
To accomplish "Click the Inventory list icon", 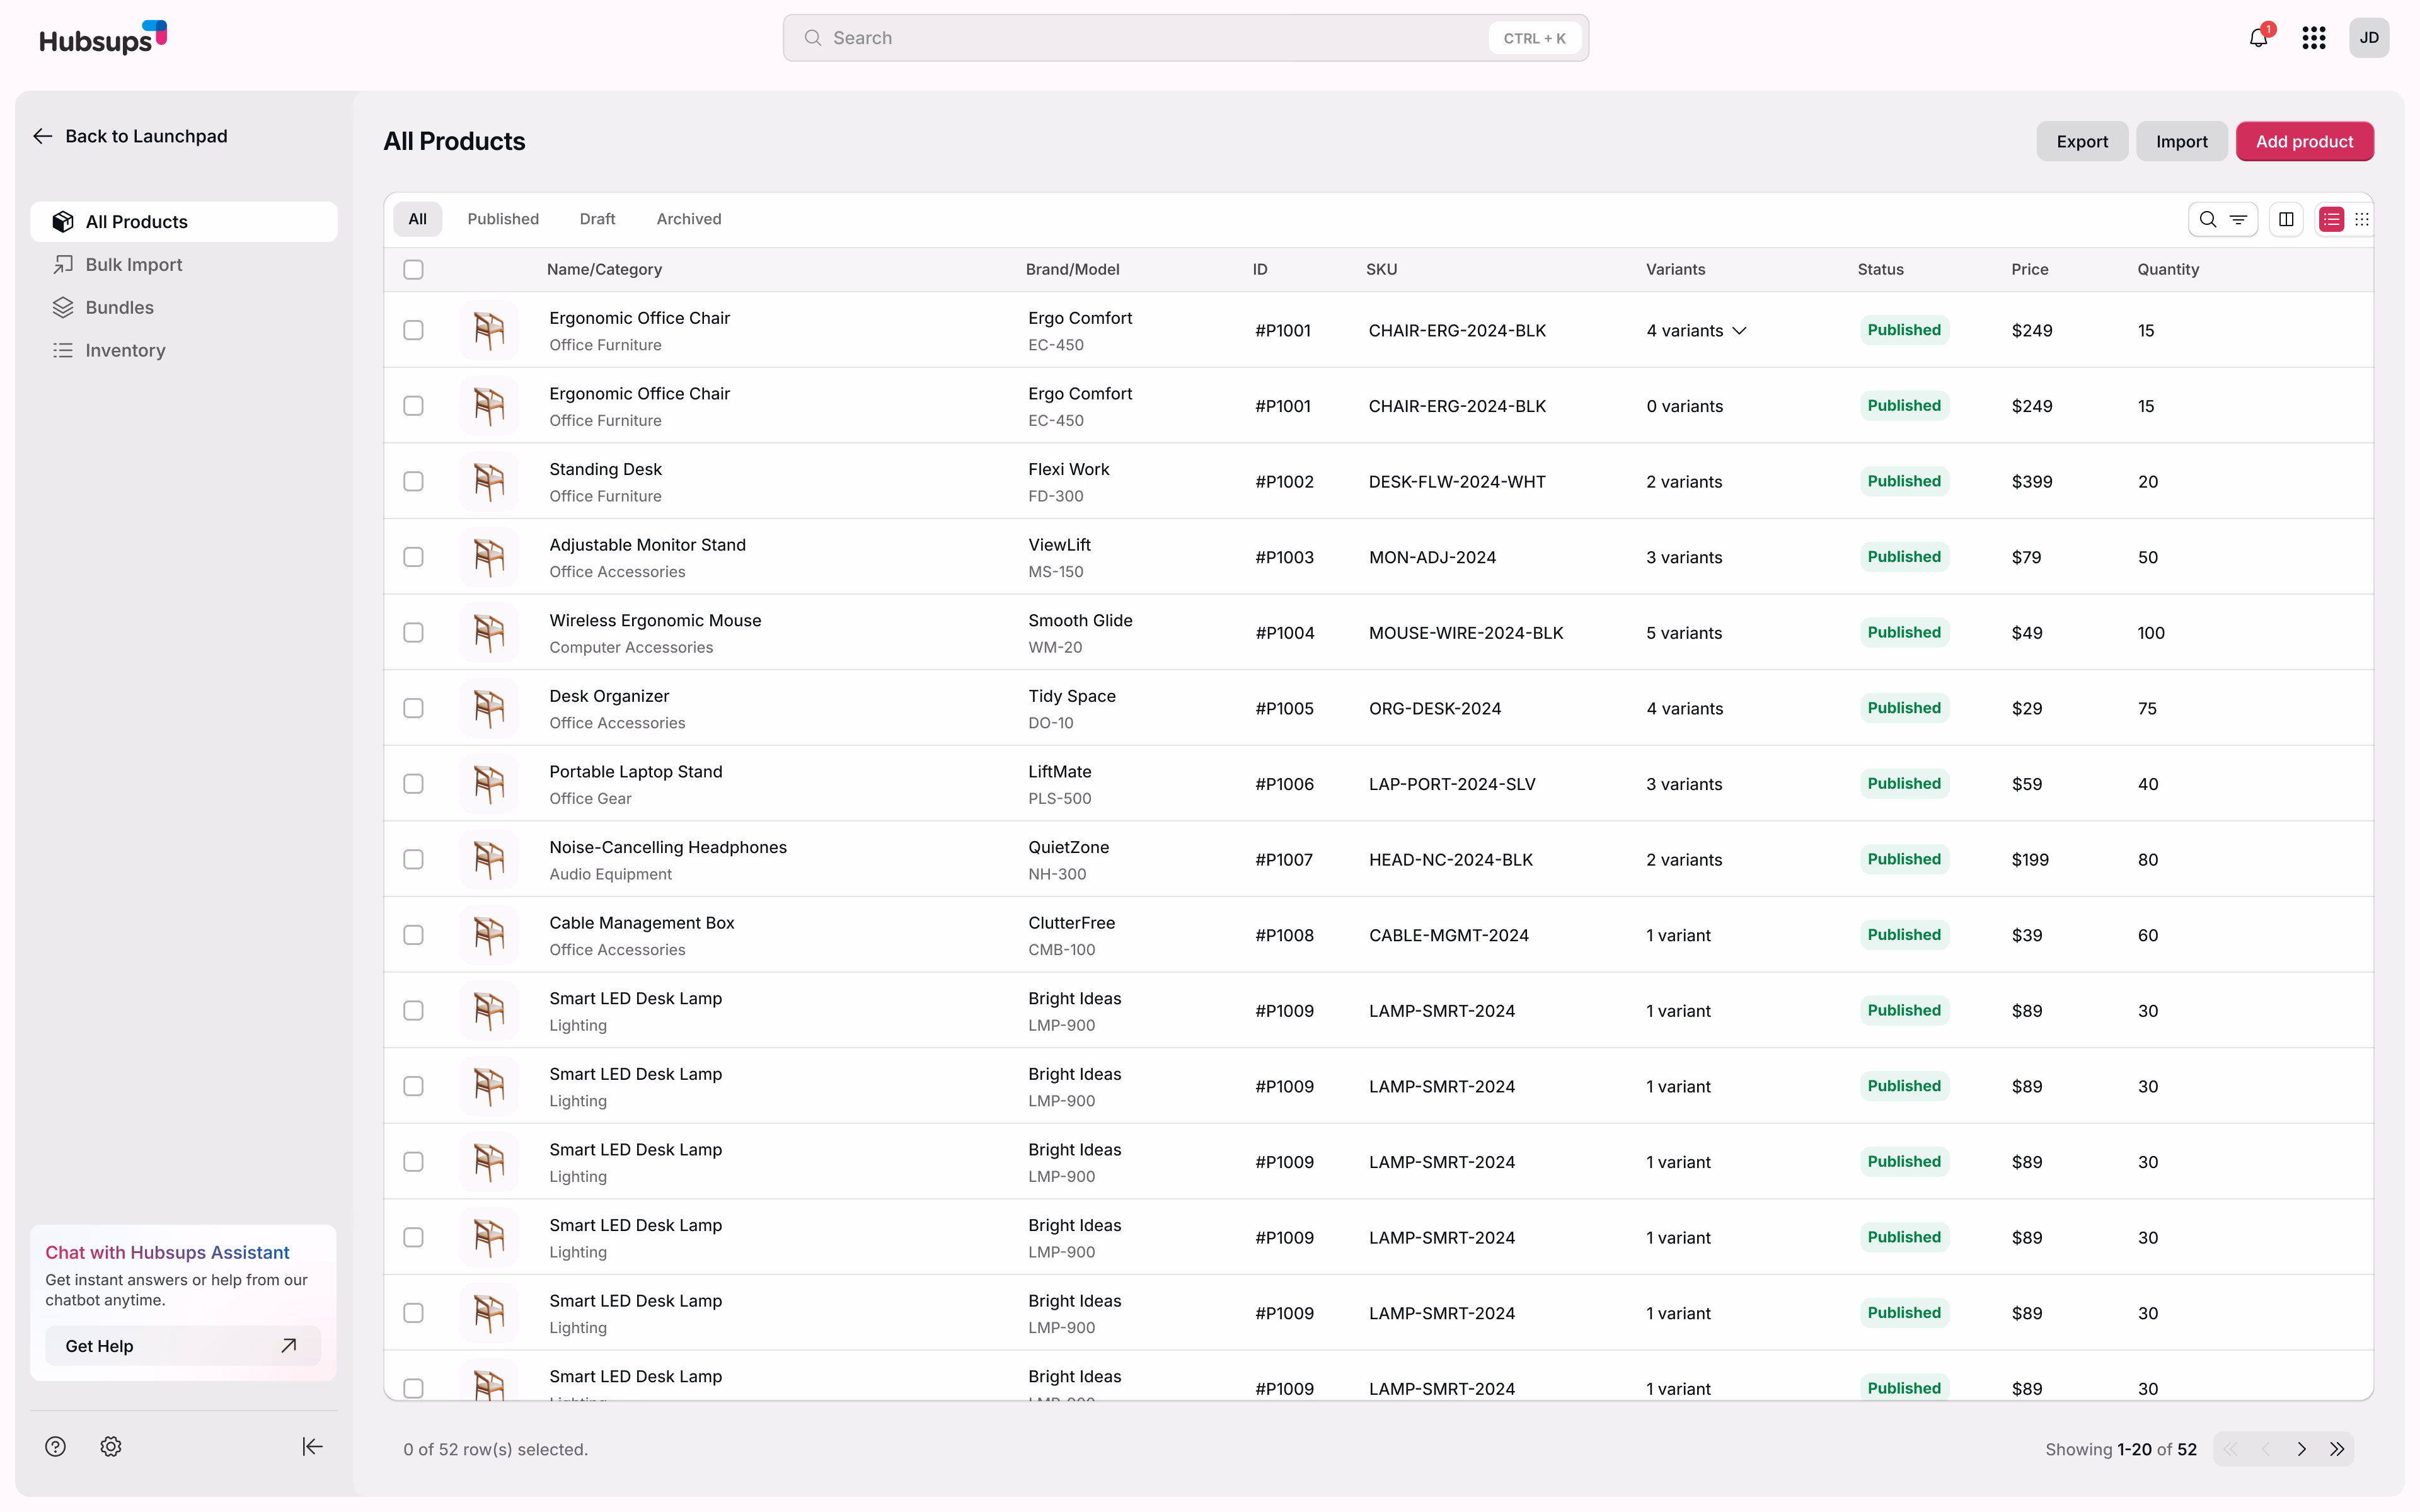I will tap(63, 350).
